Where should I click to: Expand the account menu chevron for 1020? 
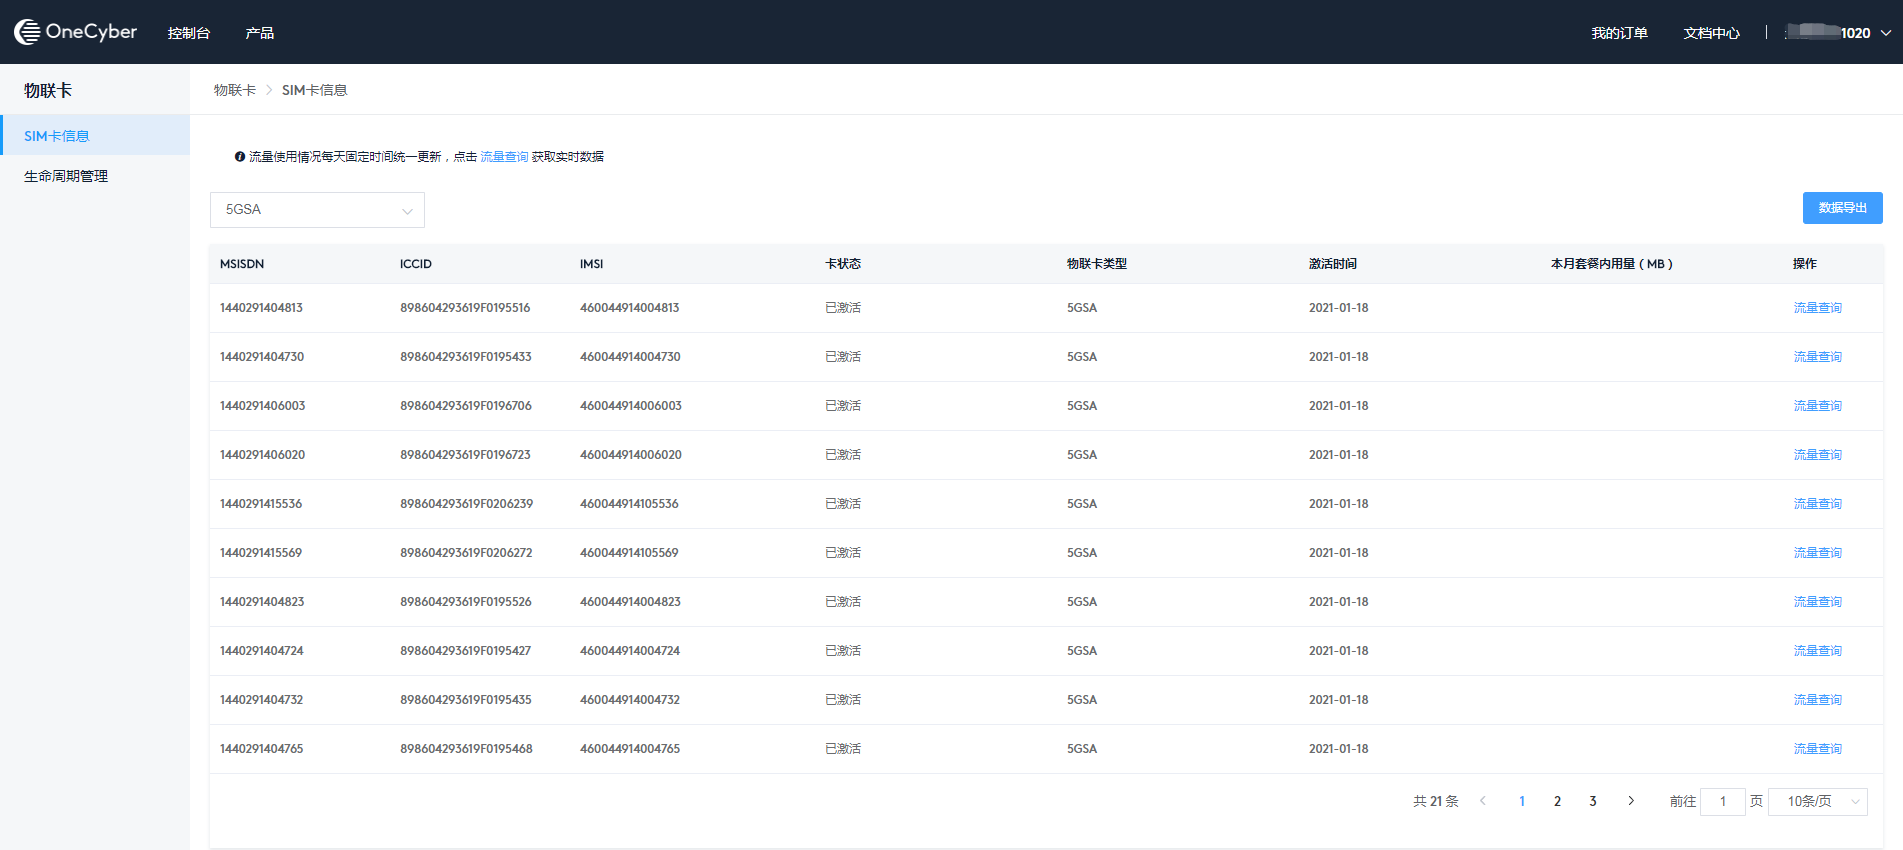(x=1886, y=33)
